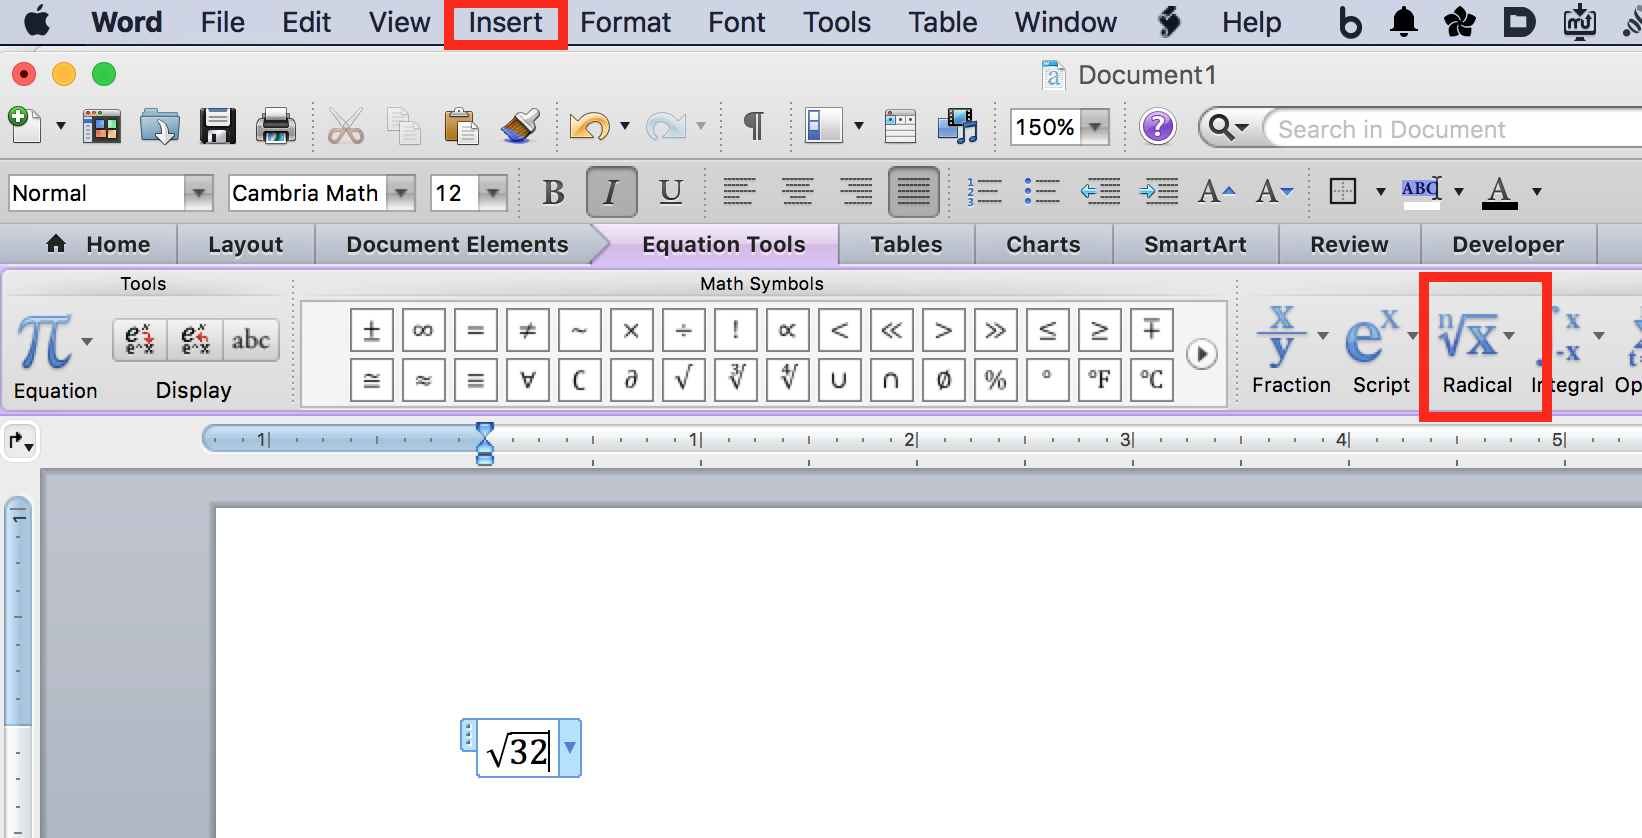
Task: Toggle Bold formatting
Action: pos(553,191)
